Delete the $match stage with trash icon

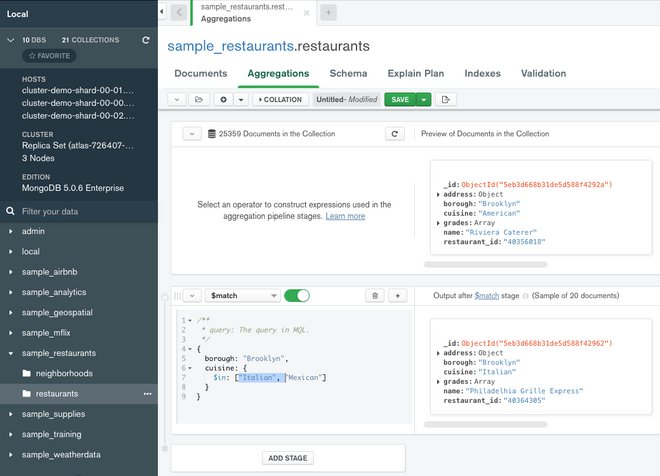(375, 296)
